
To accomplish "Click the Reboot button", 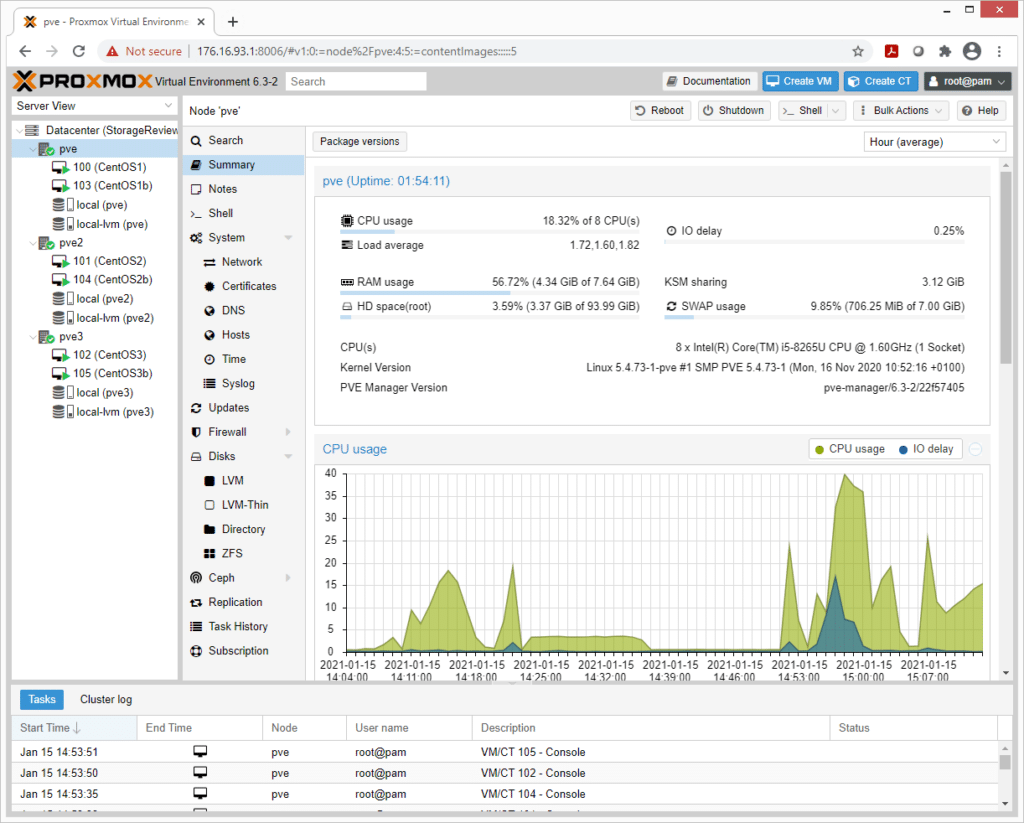I will [660, 111].
